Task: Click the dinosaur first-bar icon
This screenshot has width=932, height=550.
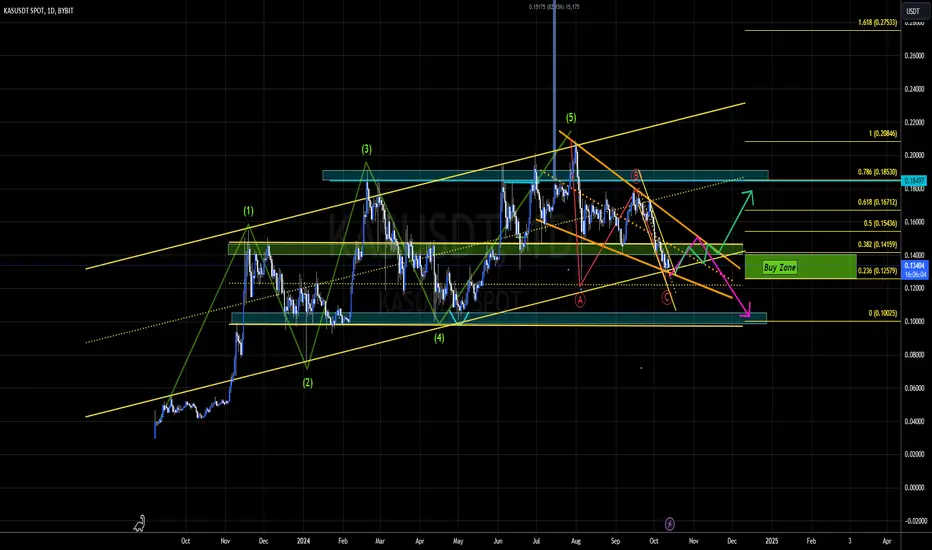Action: (139, 523)
